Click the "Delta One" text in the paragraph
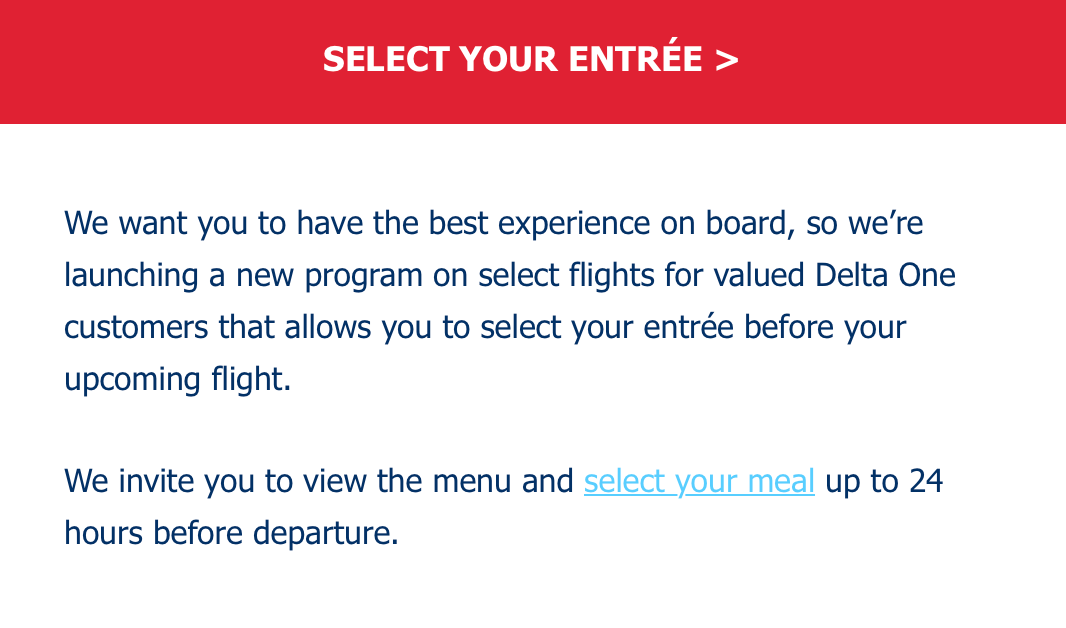Image resolution: width=1066 pixels, height=628 pixels. pos(885,275)
